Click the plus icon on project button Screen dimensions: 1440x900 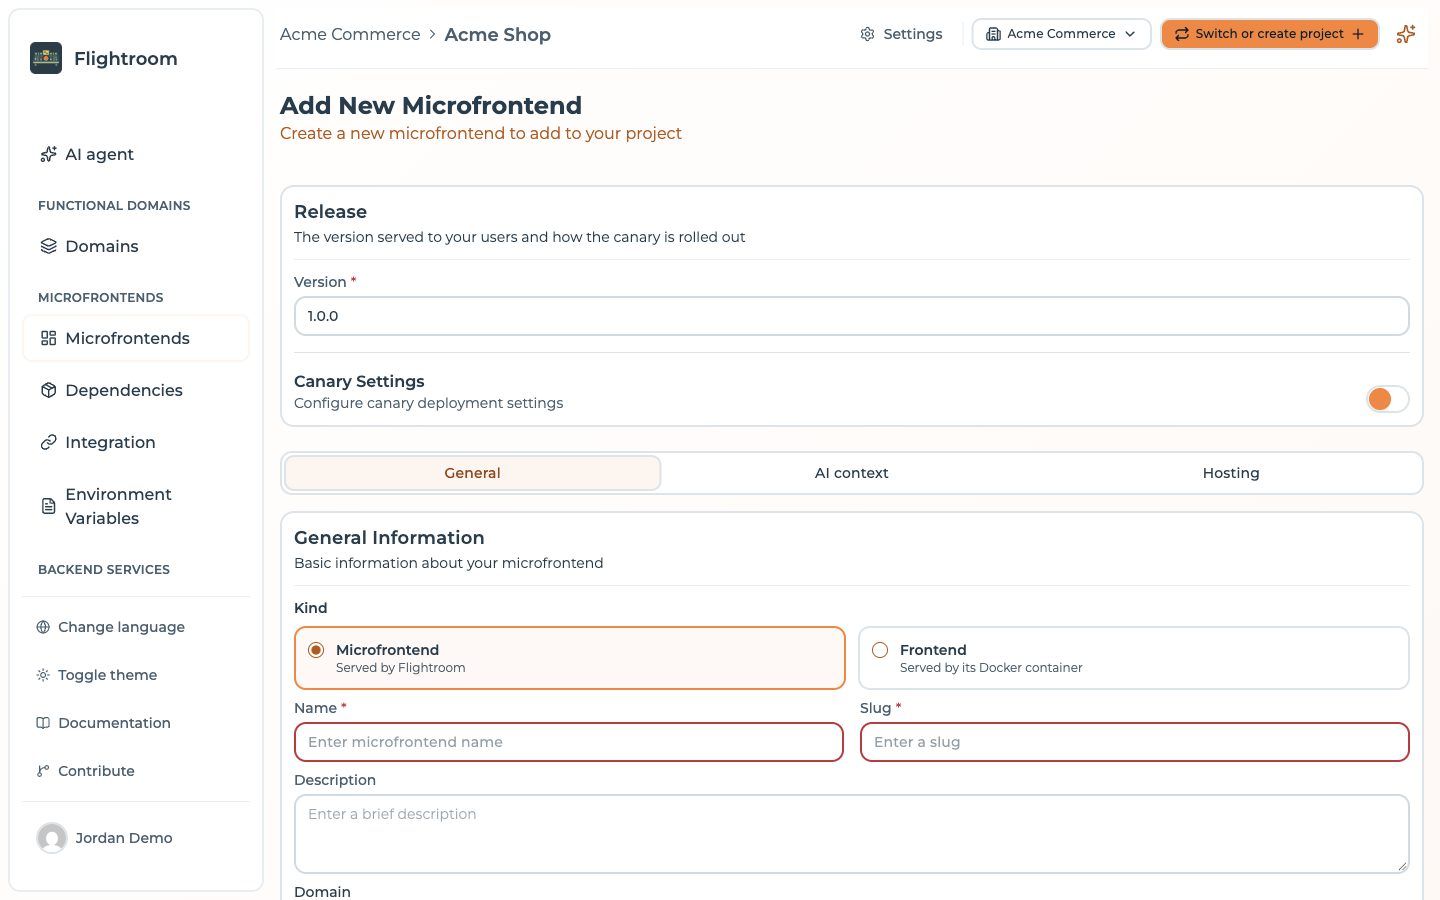1358,34
